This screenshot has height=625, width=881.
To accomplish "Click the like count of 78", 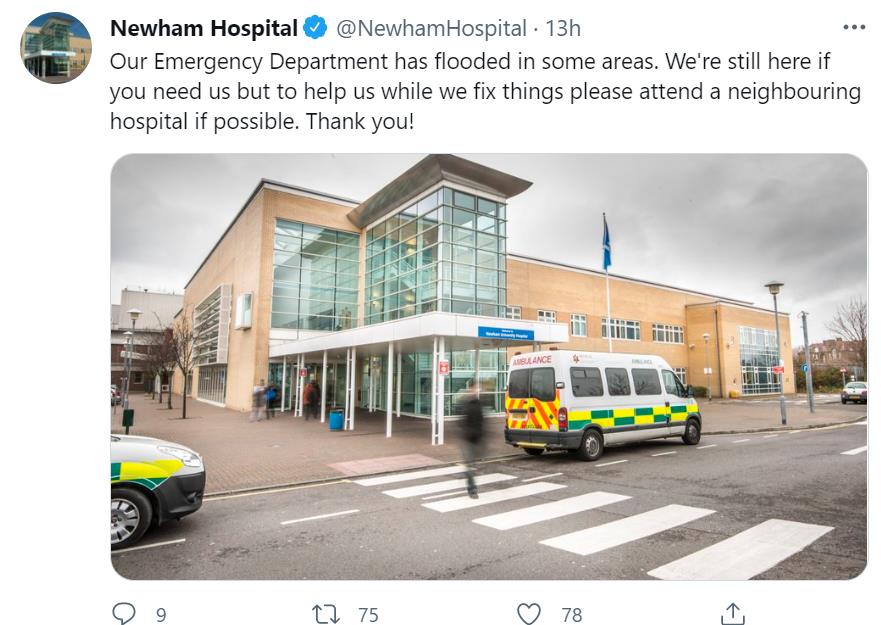I will coord(571,615).
